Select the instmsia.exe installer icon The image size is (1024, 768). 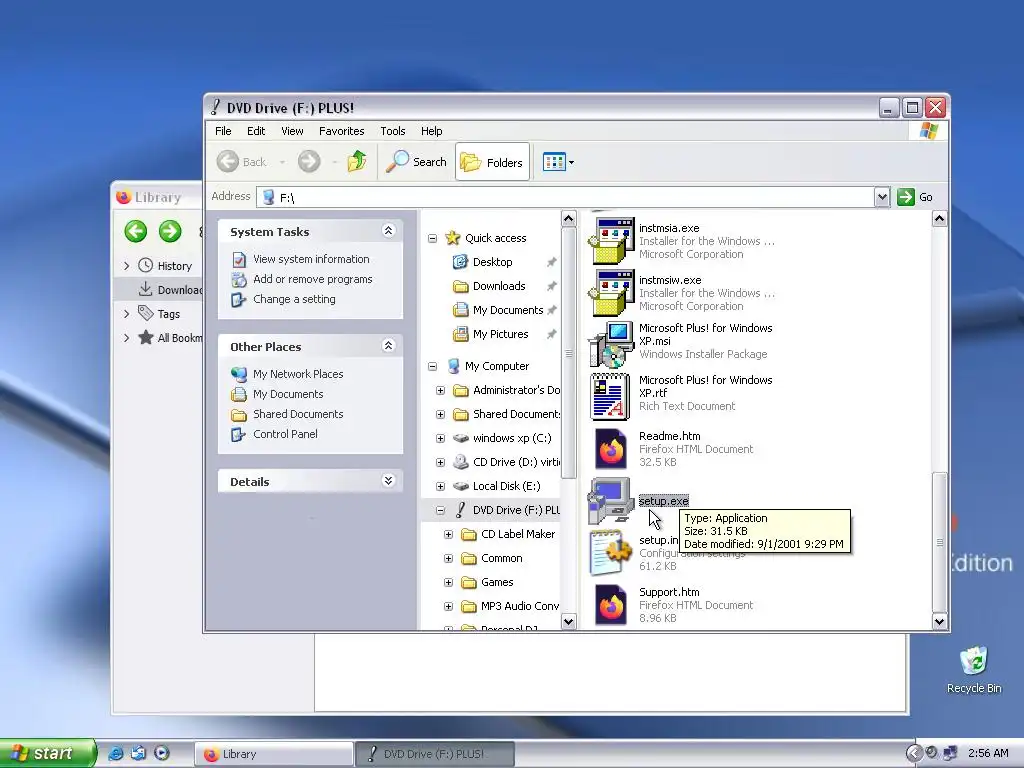[x=611, y=241]
